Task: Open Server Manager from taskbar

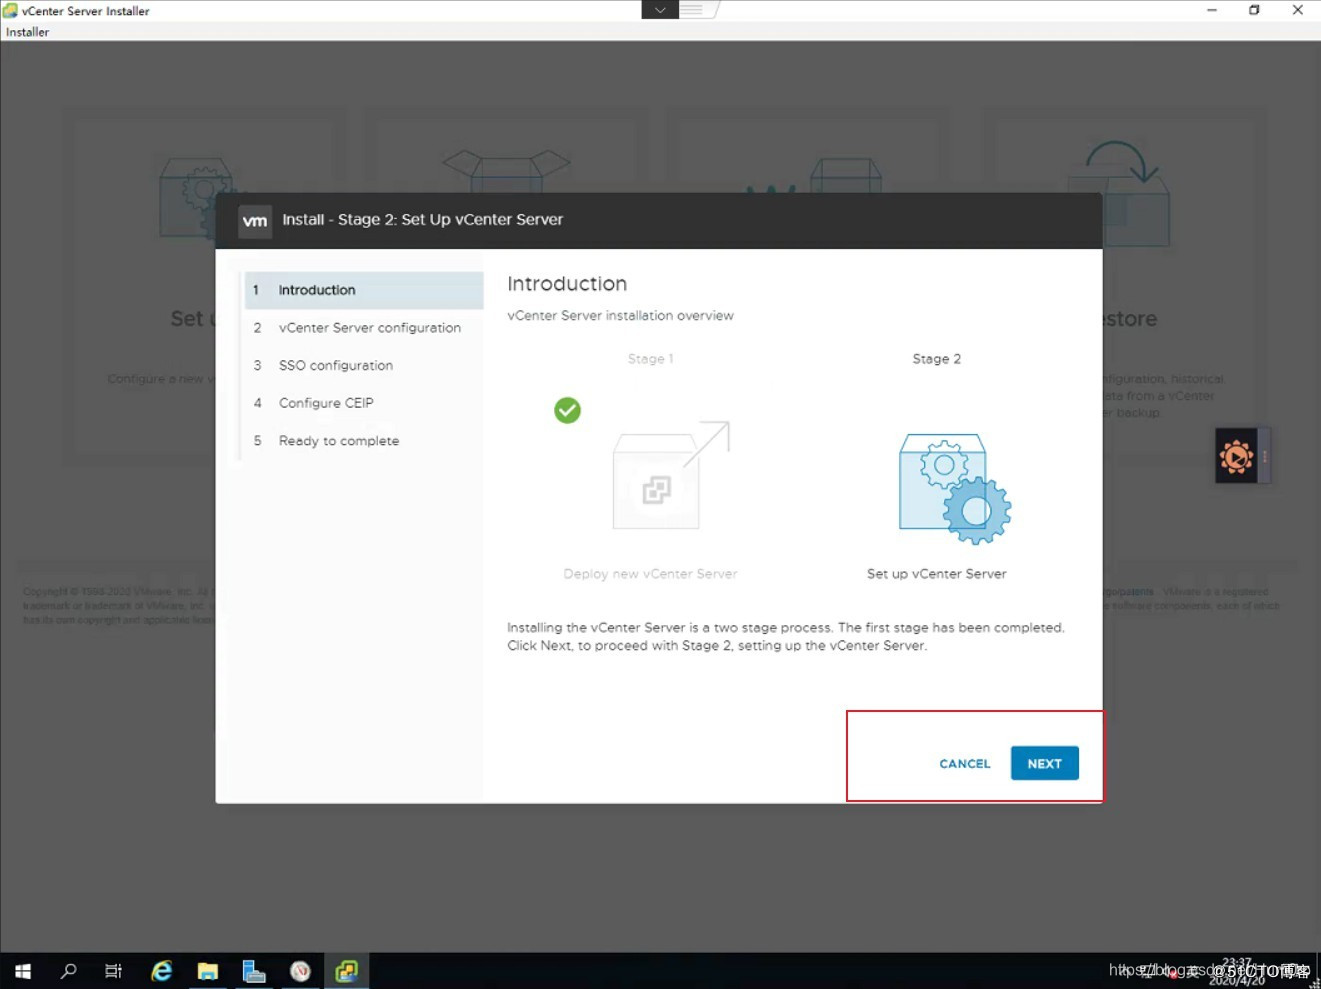Action: coord(254,971)
